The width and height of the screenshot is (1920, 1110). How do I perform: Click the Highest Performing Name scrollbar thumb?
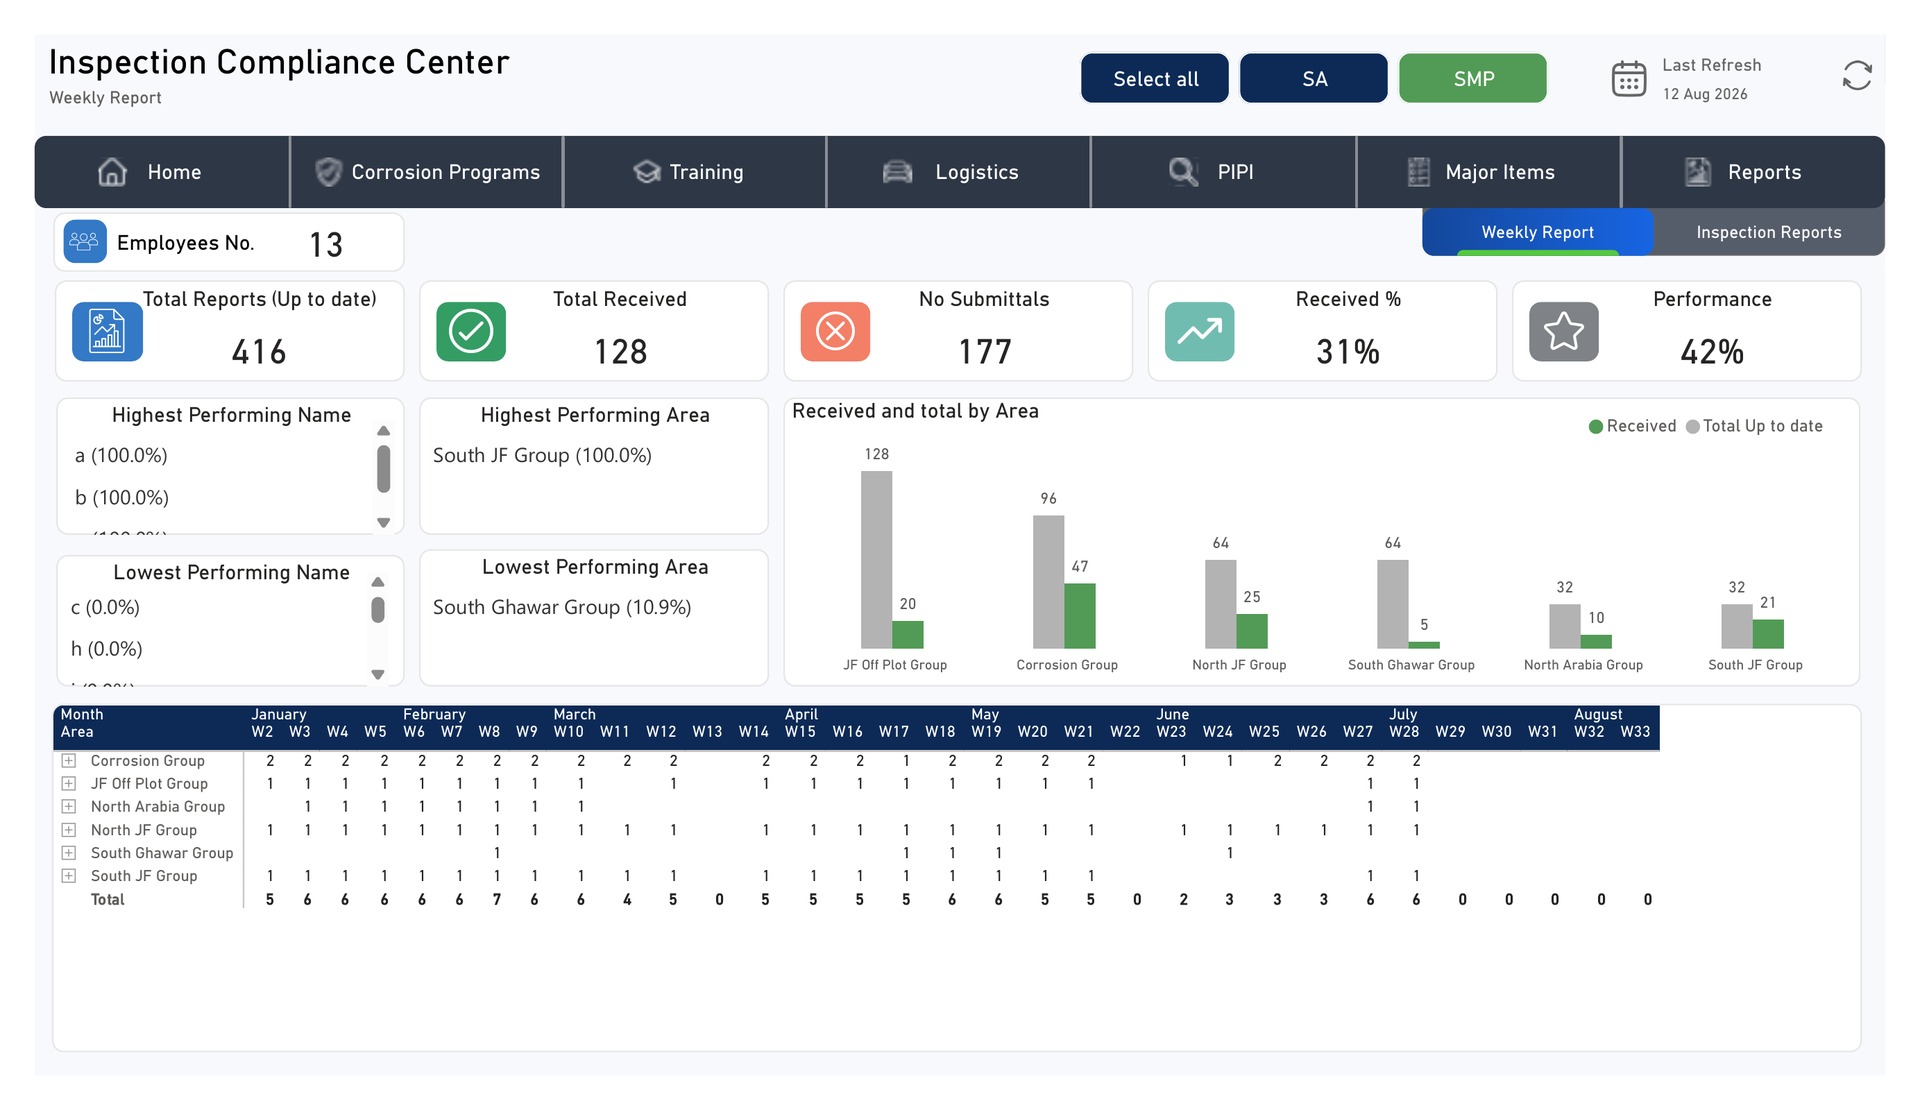coord(383,469)
